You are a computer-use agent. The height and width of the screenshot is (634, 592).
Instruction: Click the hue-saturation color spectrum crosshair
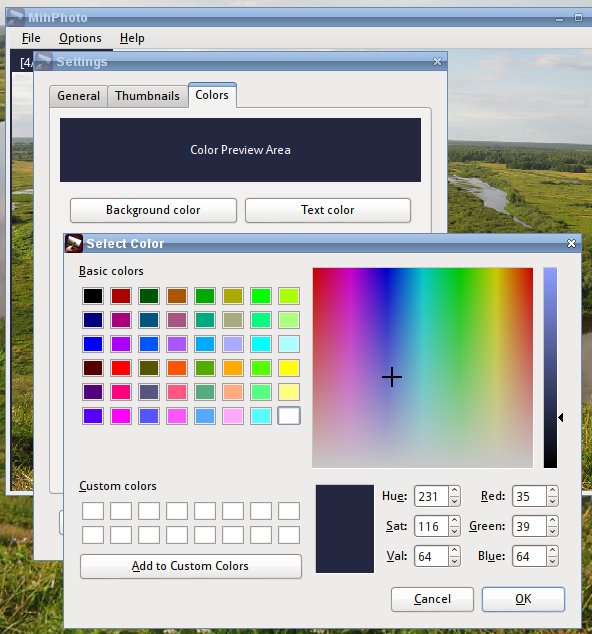tap(392, 377)
